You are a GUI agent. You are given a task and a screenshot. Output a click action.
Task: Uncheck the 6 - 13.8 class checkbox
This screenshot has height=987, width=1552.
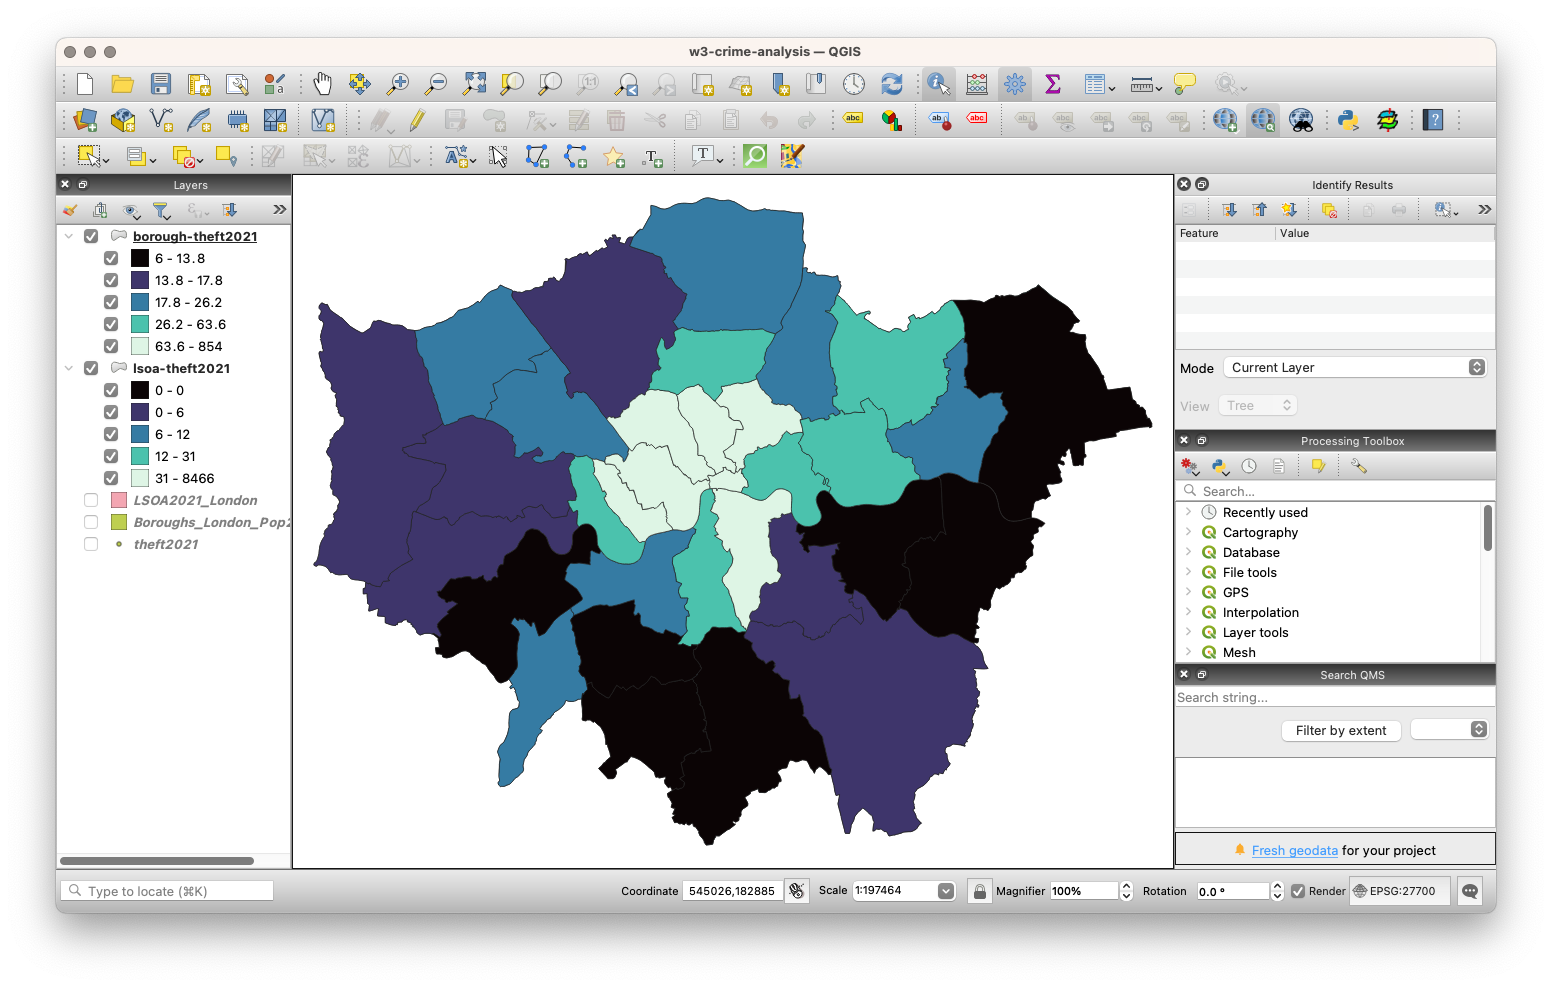click(111, 258)
